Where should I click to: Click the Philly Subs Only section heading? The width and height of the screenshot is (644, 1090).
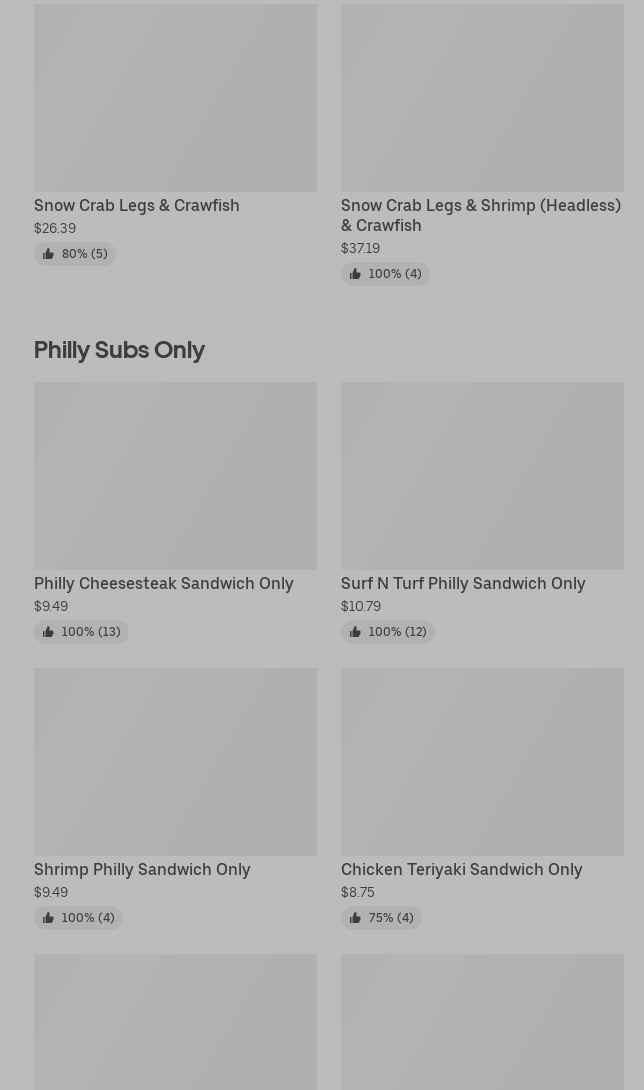point(119,350)
